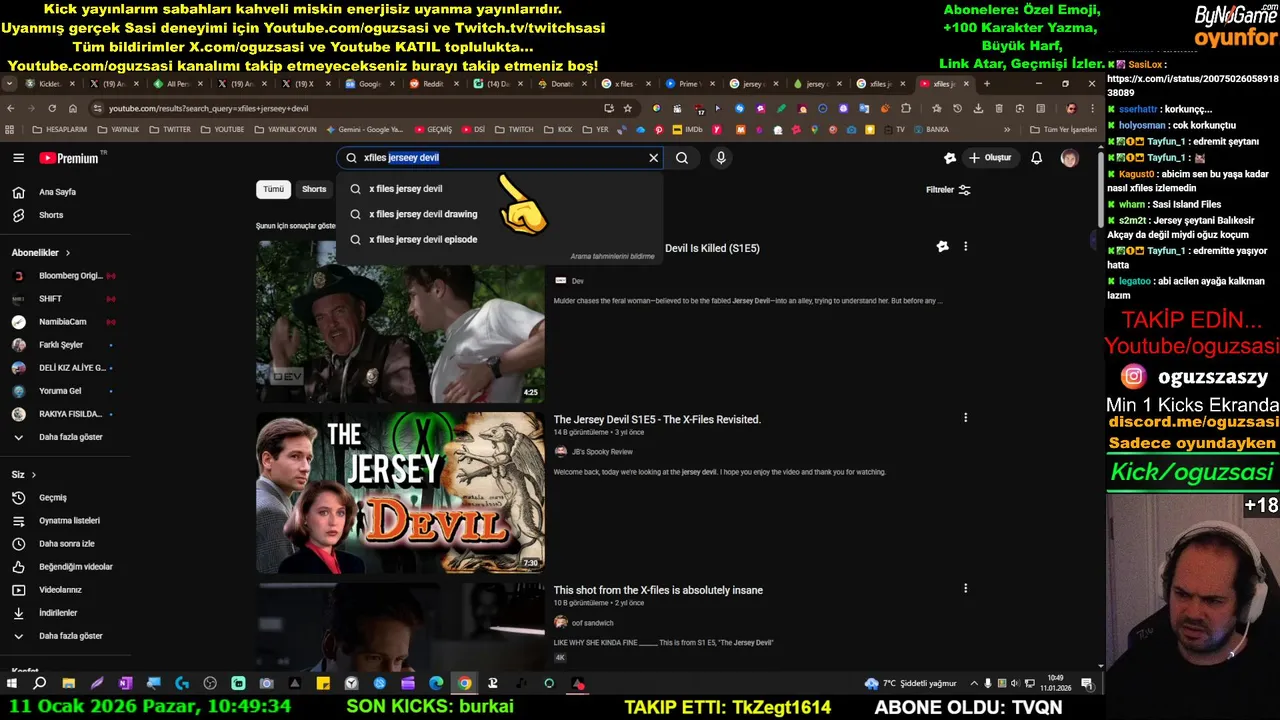The width and height of the screenshot is (1280, 720).
Task: Select the Shorts filter chip
Action: [x=314, y=189]
